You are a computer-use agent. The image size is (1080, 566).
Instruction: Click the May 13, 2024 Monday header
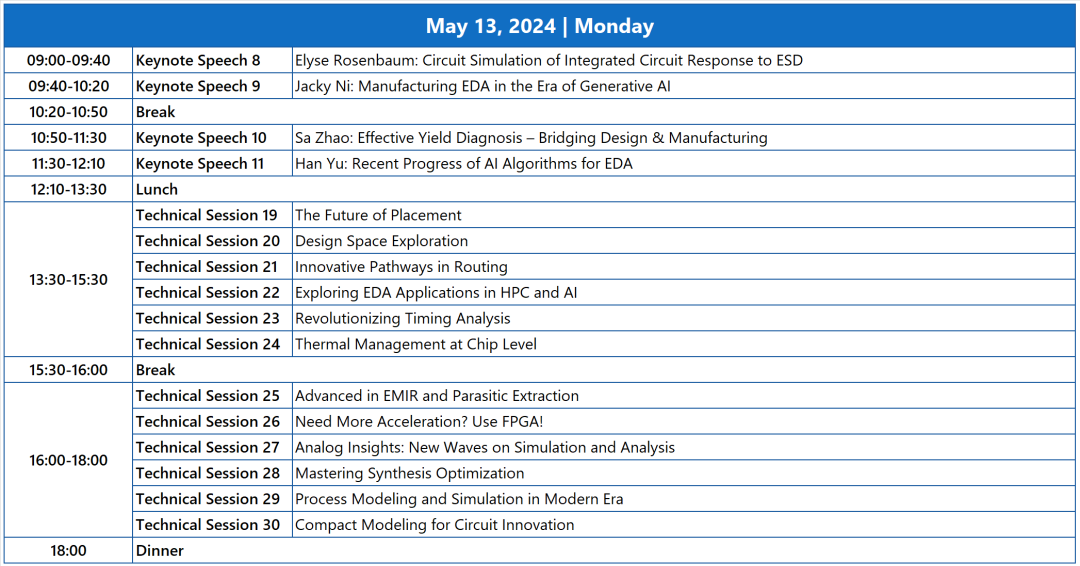click(x=539, y=26)
